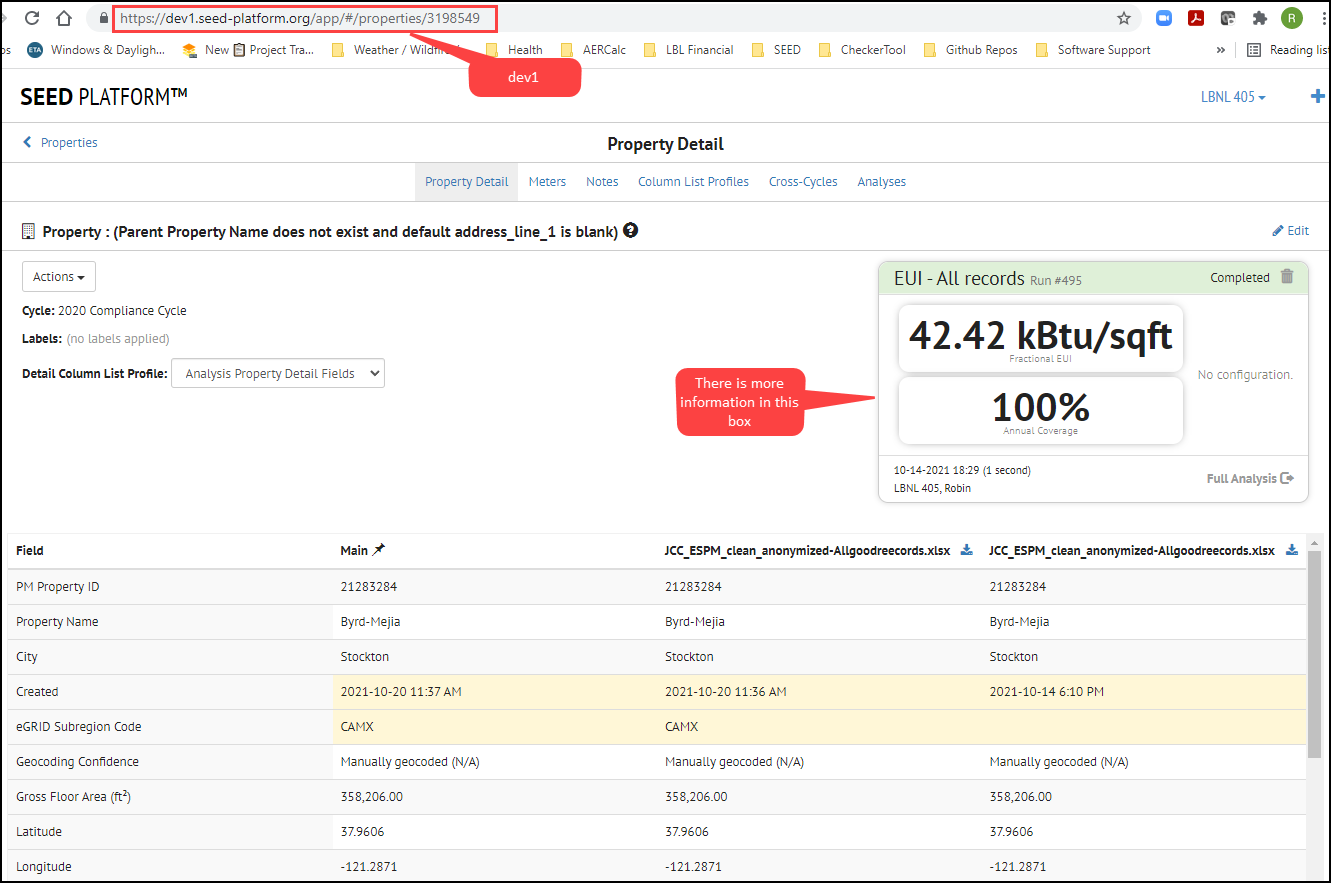Open the Actions dropdown
Viewport: 1331px width, 883px height.
pos(58,276)
